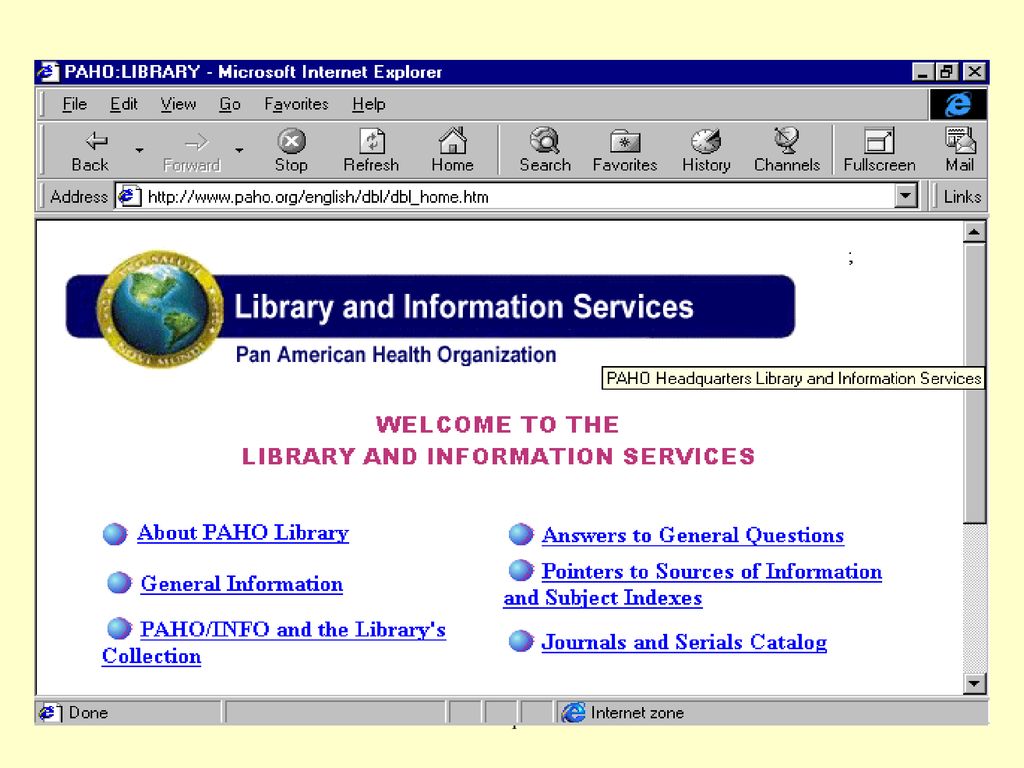Click the bullet beside About PAHO Library
The height and width of the screenshot is (768, 1024).
tap(115, 534)
